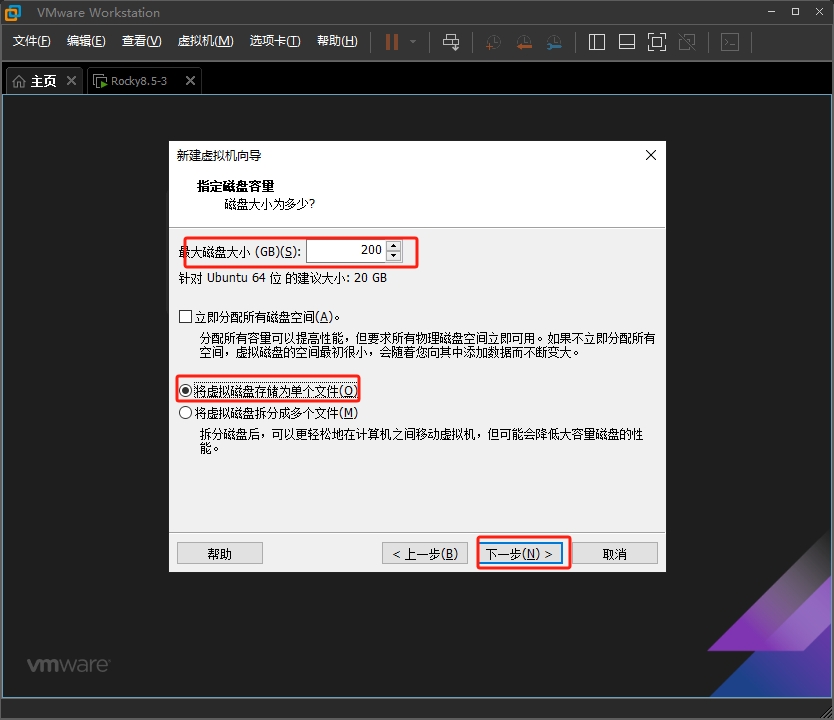This screenshot has height=720, width=834.
Task: Open the console view toolbar icon
Action: click(x=730, y=42)
